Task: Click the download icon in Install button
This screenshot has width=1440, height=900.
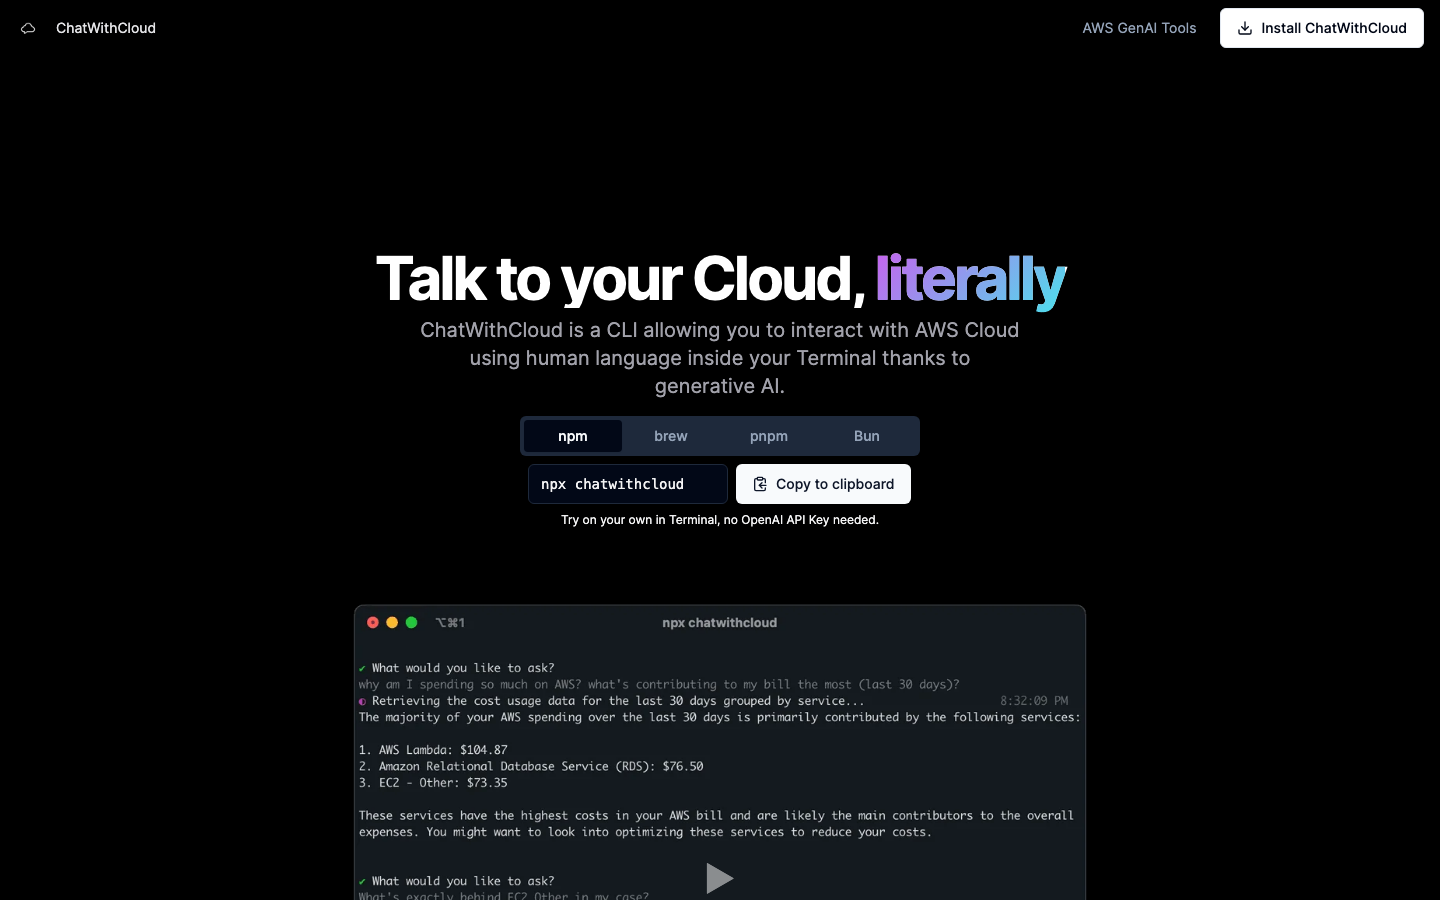Action: point(1245,28)
